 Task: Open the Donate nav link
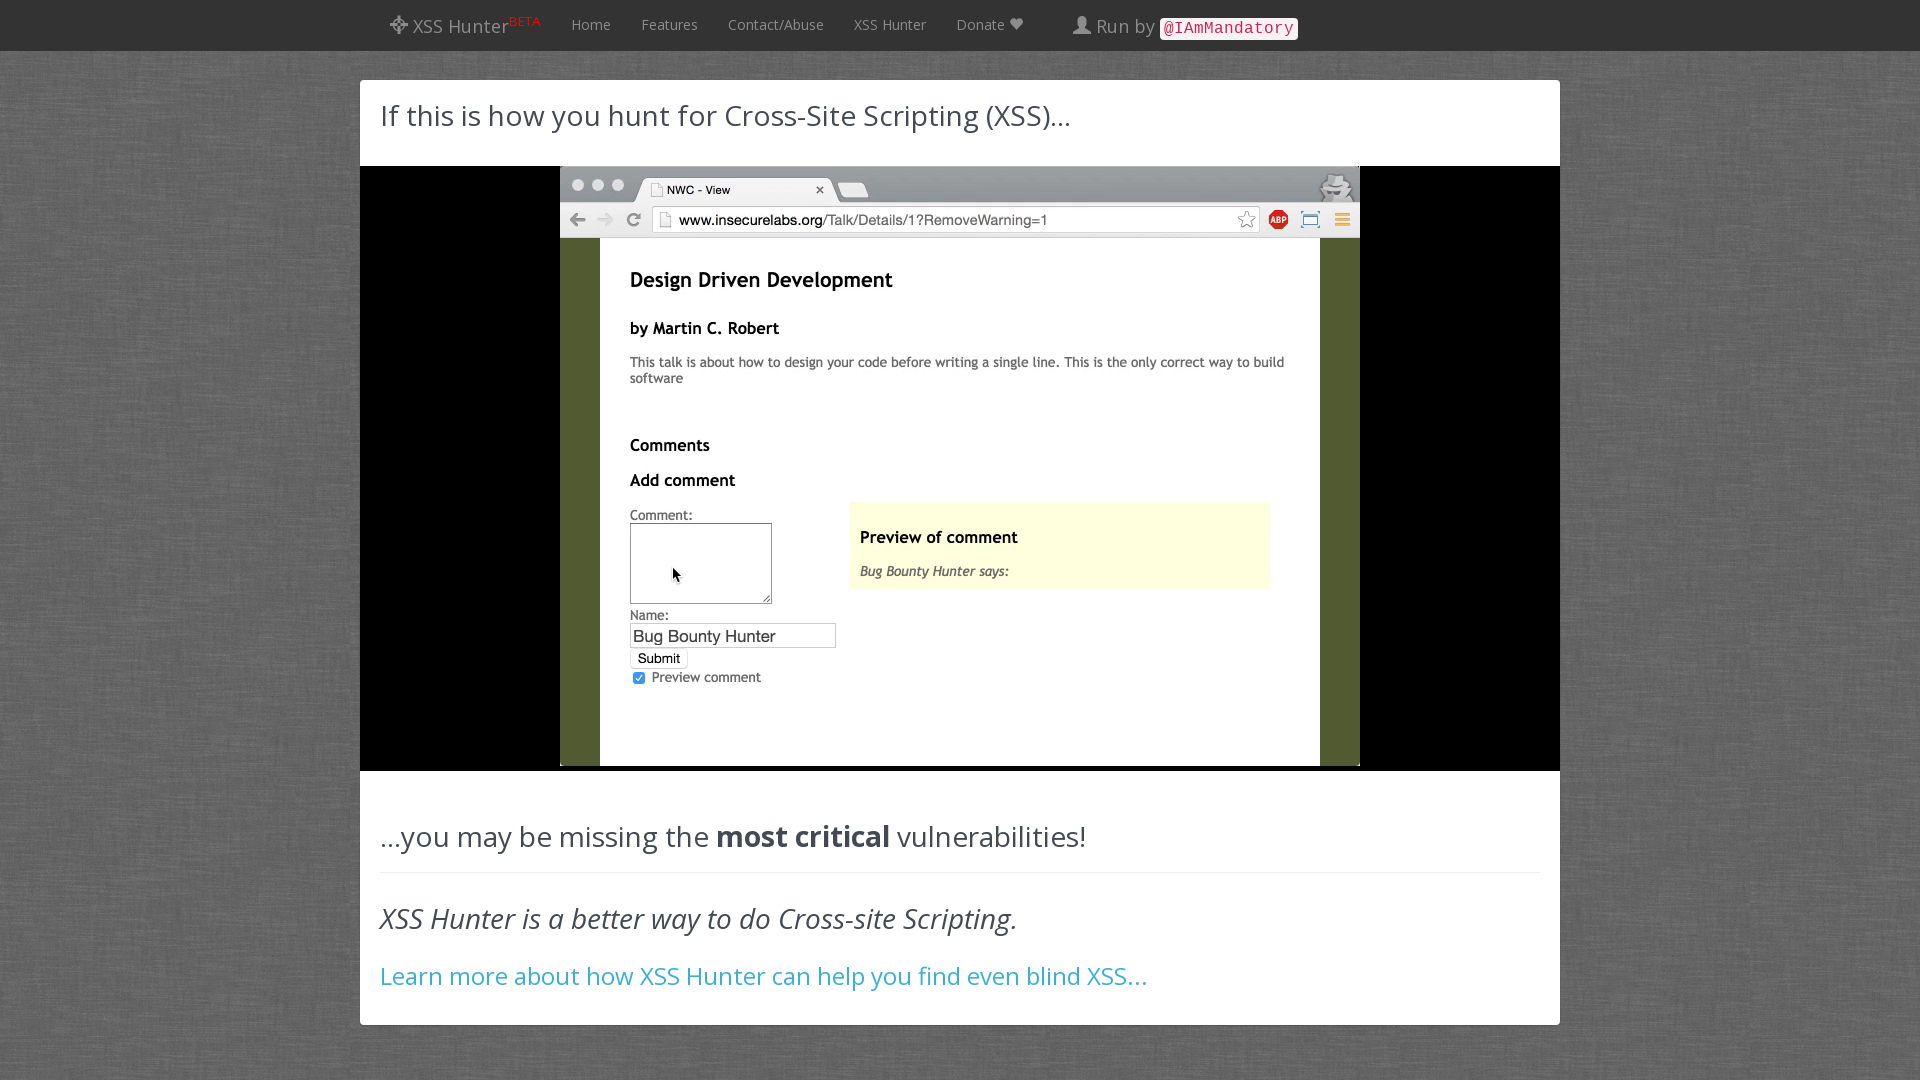coord(989,25)
